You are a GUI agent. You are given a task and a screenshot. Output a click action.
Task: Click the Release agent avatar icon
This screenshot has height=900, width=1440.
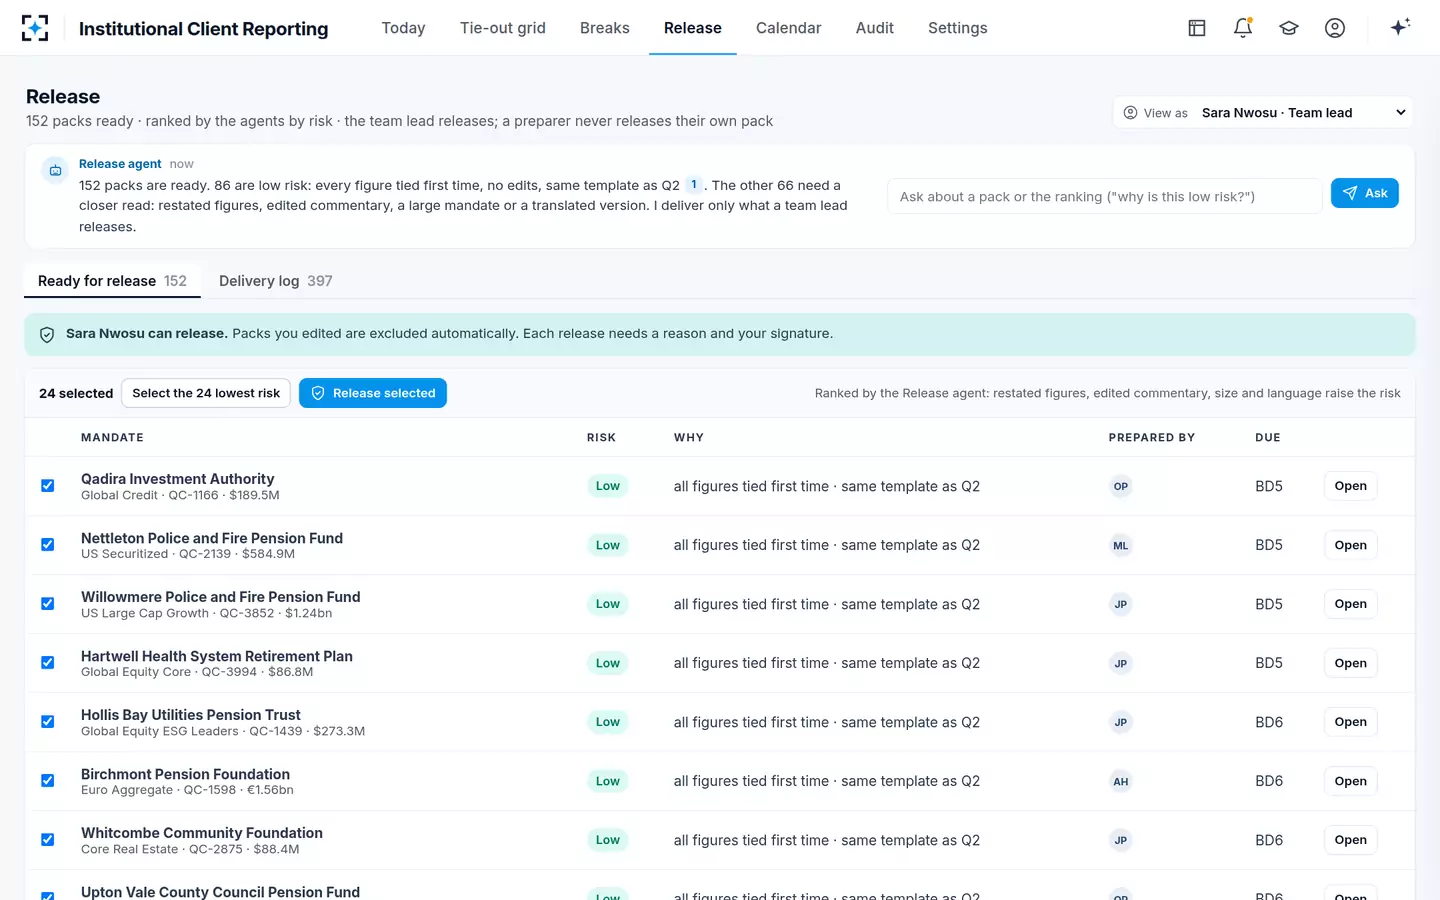coord(55,171)
